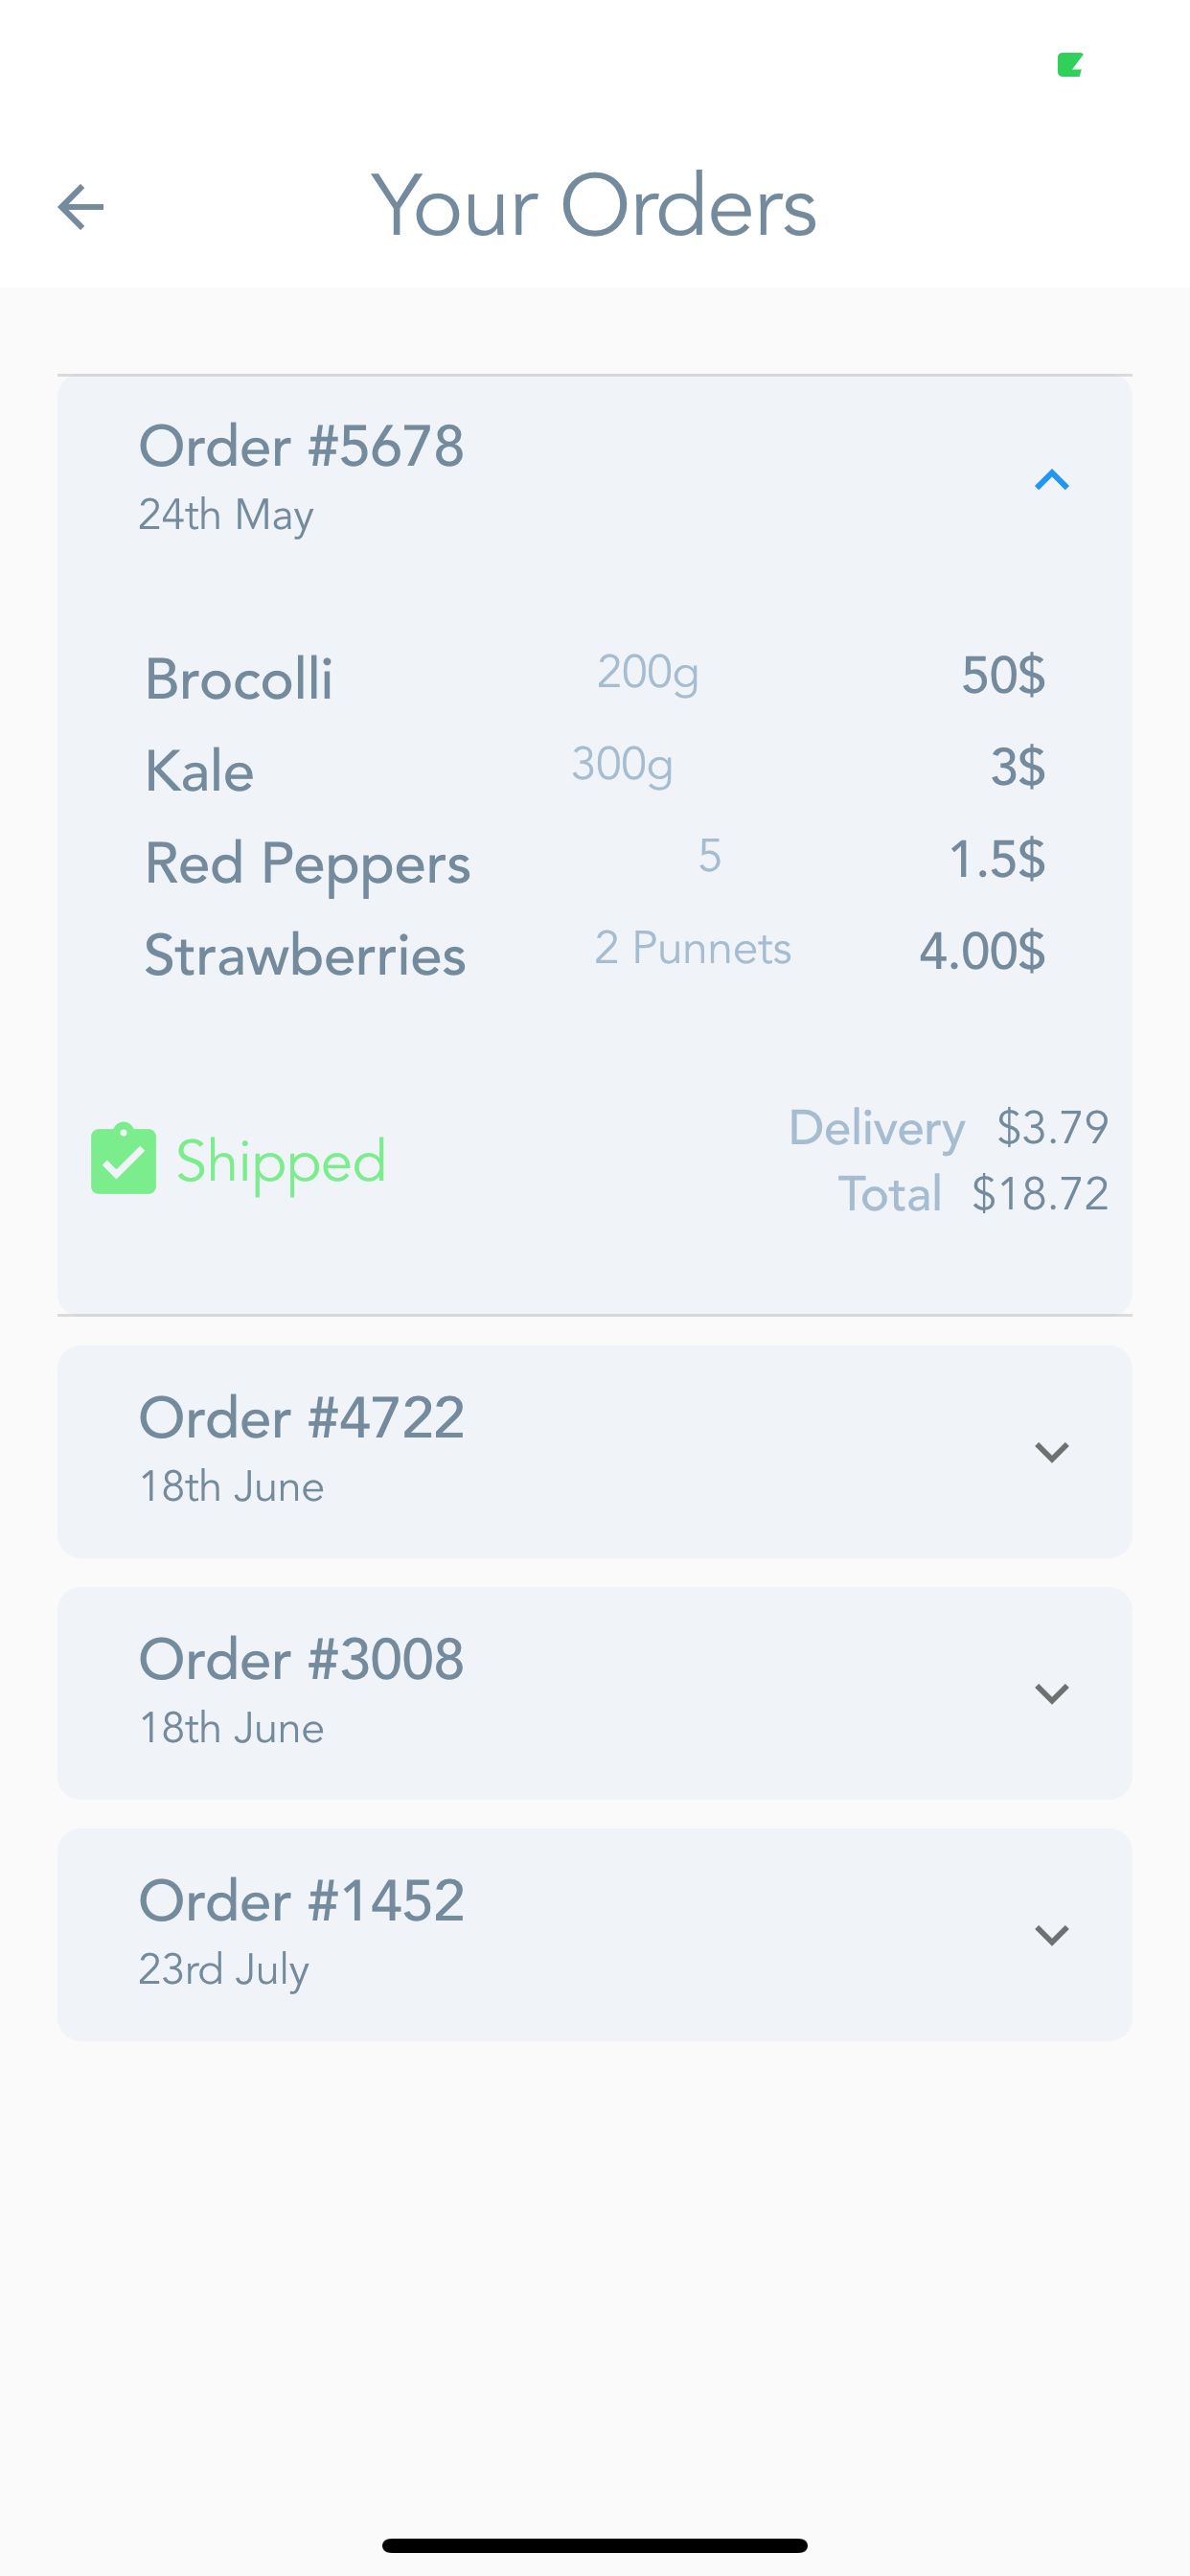
Task: Open the Order #1452 title
Action: pyautogui.click(x=301, y=1901)
